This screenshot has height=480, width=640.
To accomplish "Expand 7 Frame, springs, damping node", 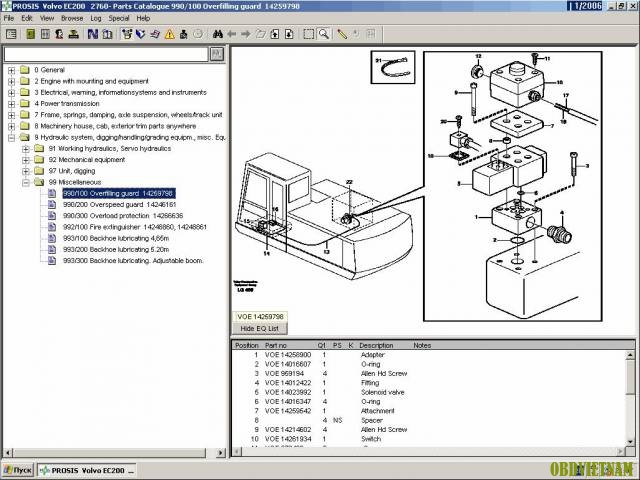I will click(x=11, y=115).
